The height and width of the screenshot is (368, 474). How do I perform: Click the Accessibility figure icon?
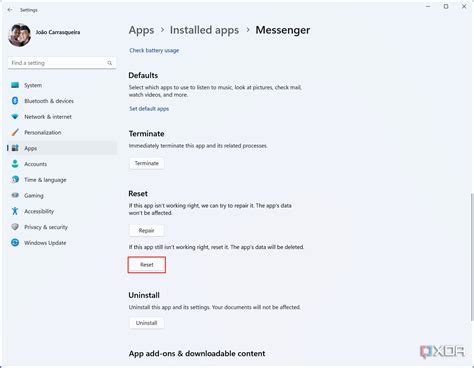click(15, 211)
